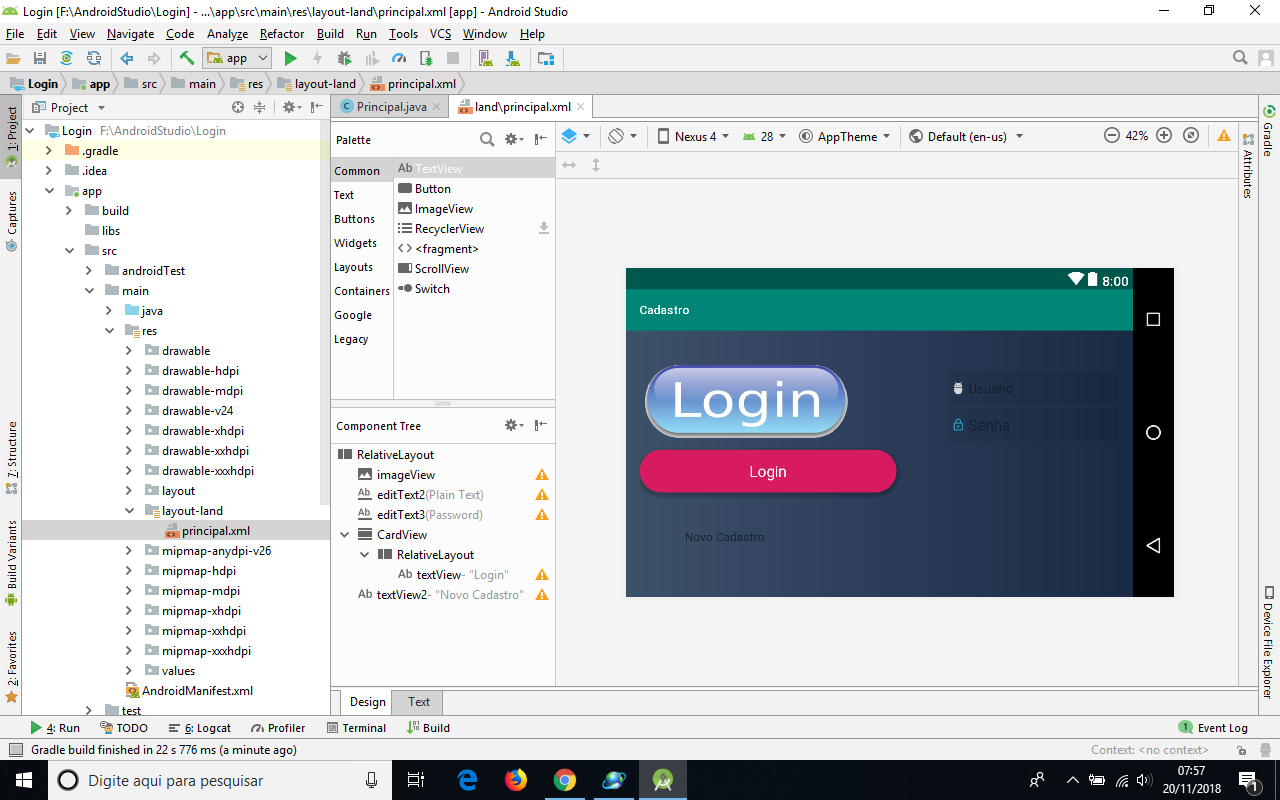Zoom to fit the design screen

(x=1191, y=136)
